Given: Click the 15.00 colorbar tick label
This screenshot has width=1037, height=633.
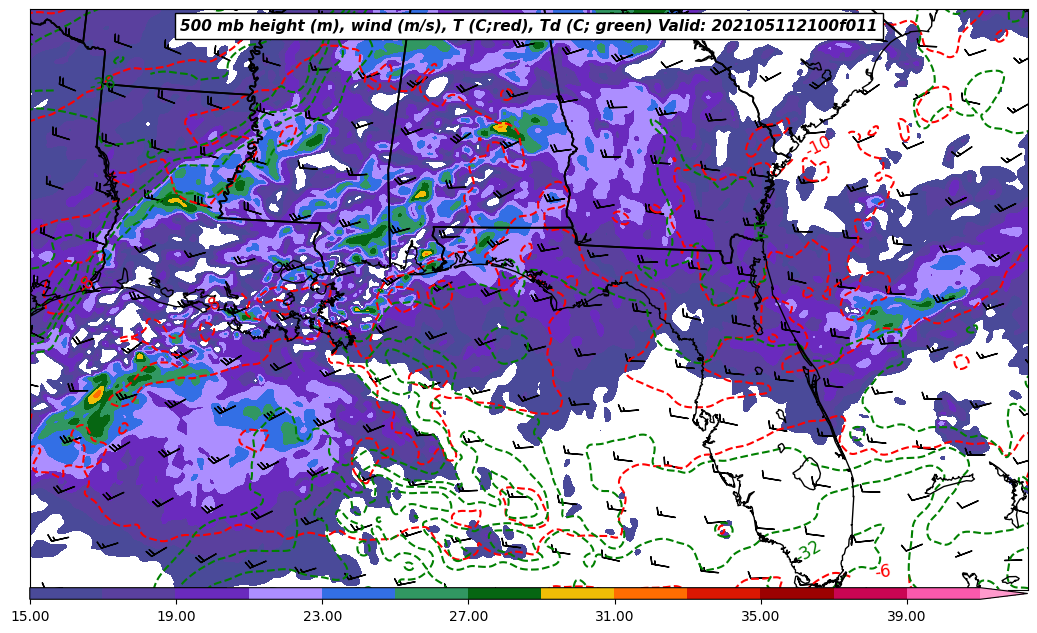Looking at the screenshot, I should coord(30,616).
